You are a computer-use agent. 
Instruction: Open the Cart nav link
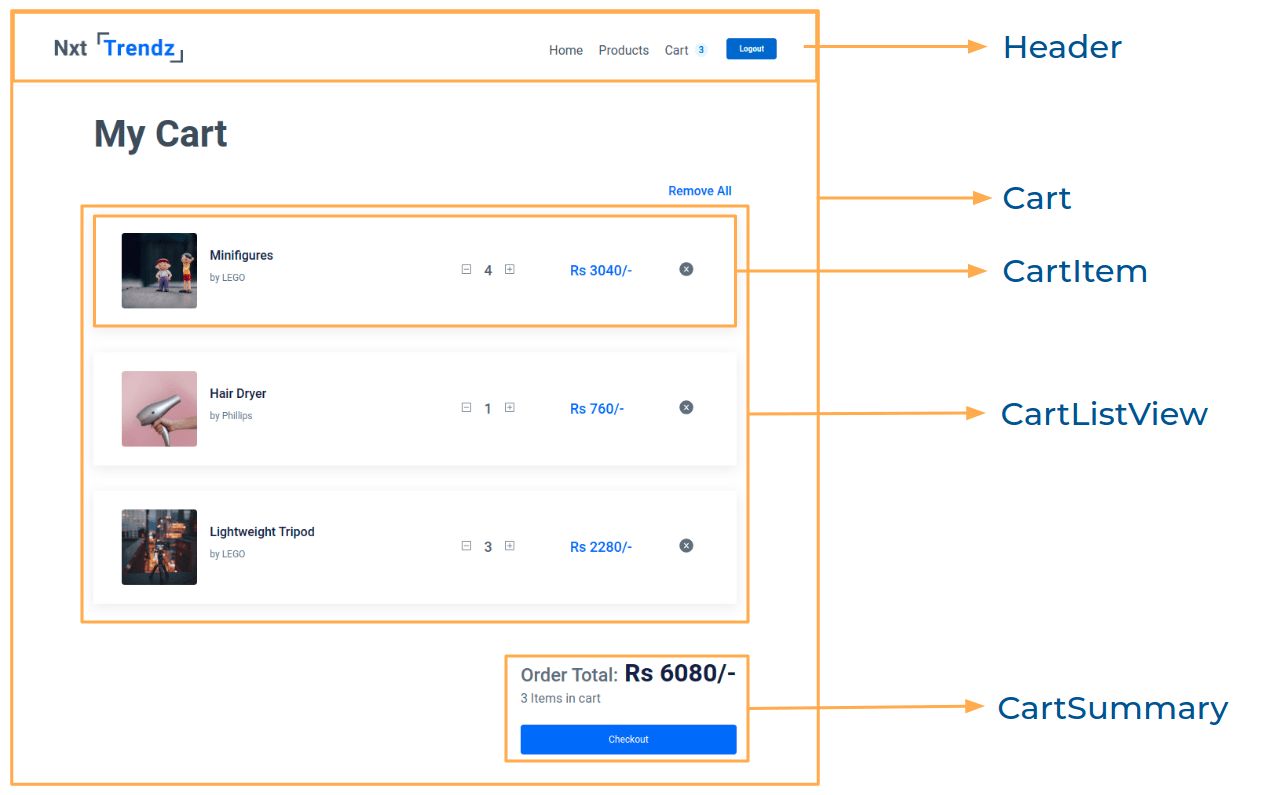(677, 50)
